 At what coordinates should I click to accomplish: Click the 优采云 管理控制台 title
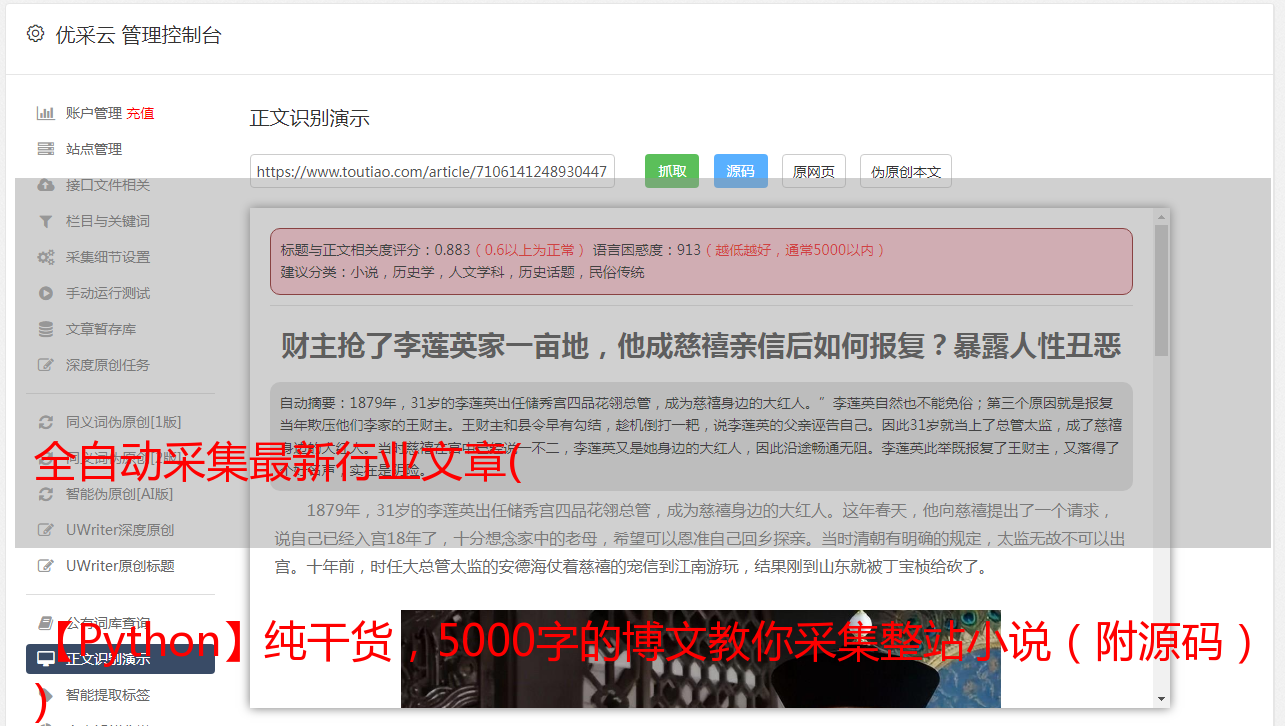pyautogui.click(x=138, y=35)
